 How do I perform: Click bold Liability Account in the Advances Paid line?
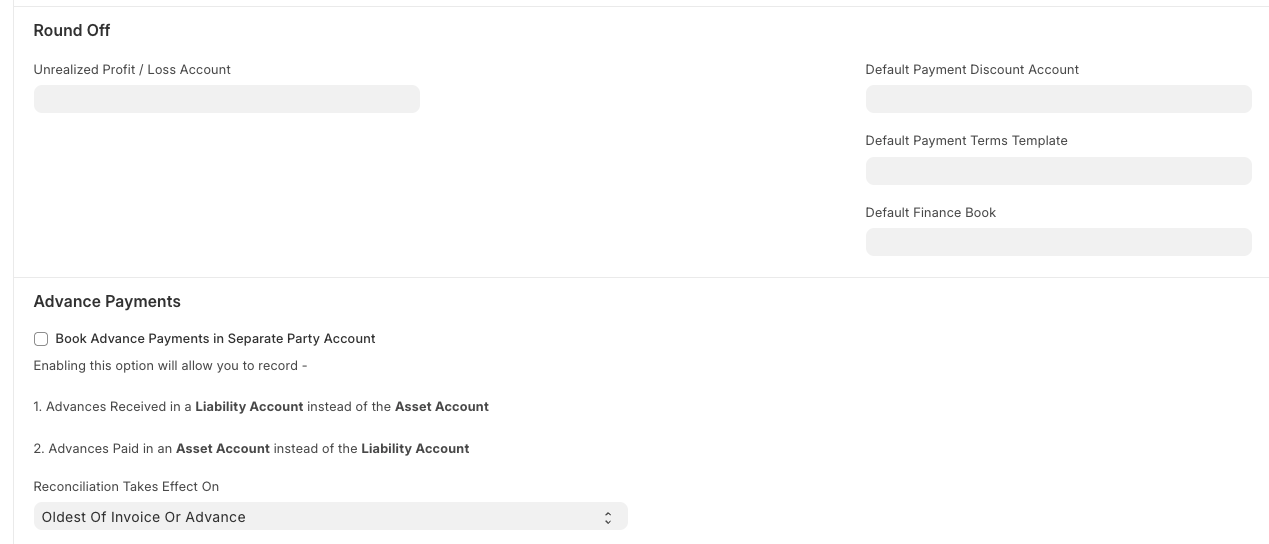pos(415,449)
